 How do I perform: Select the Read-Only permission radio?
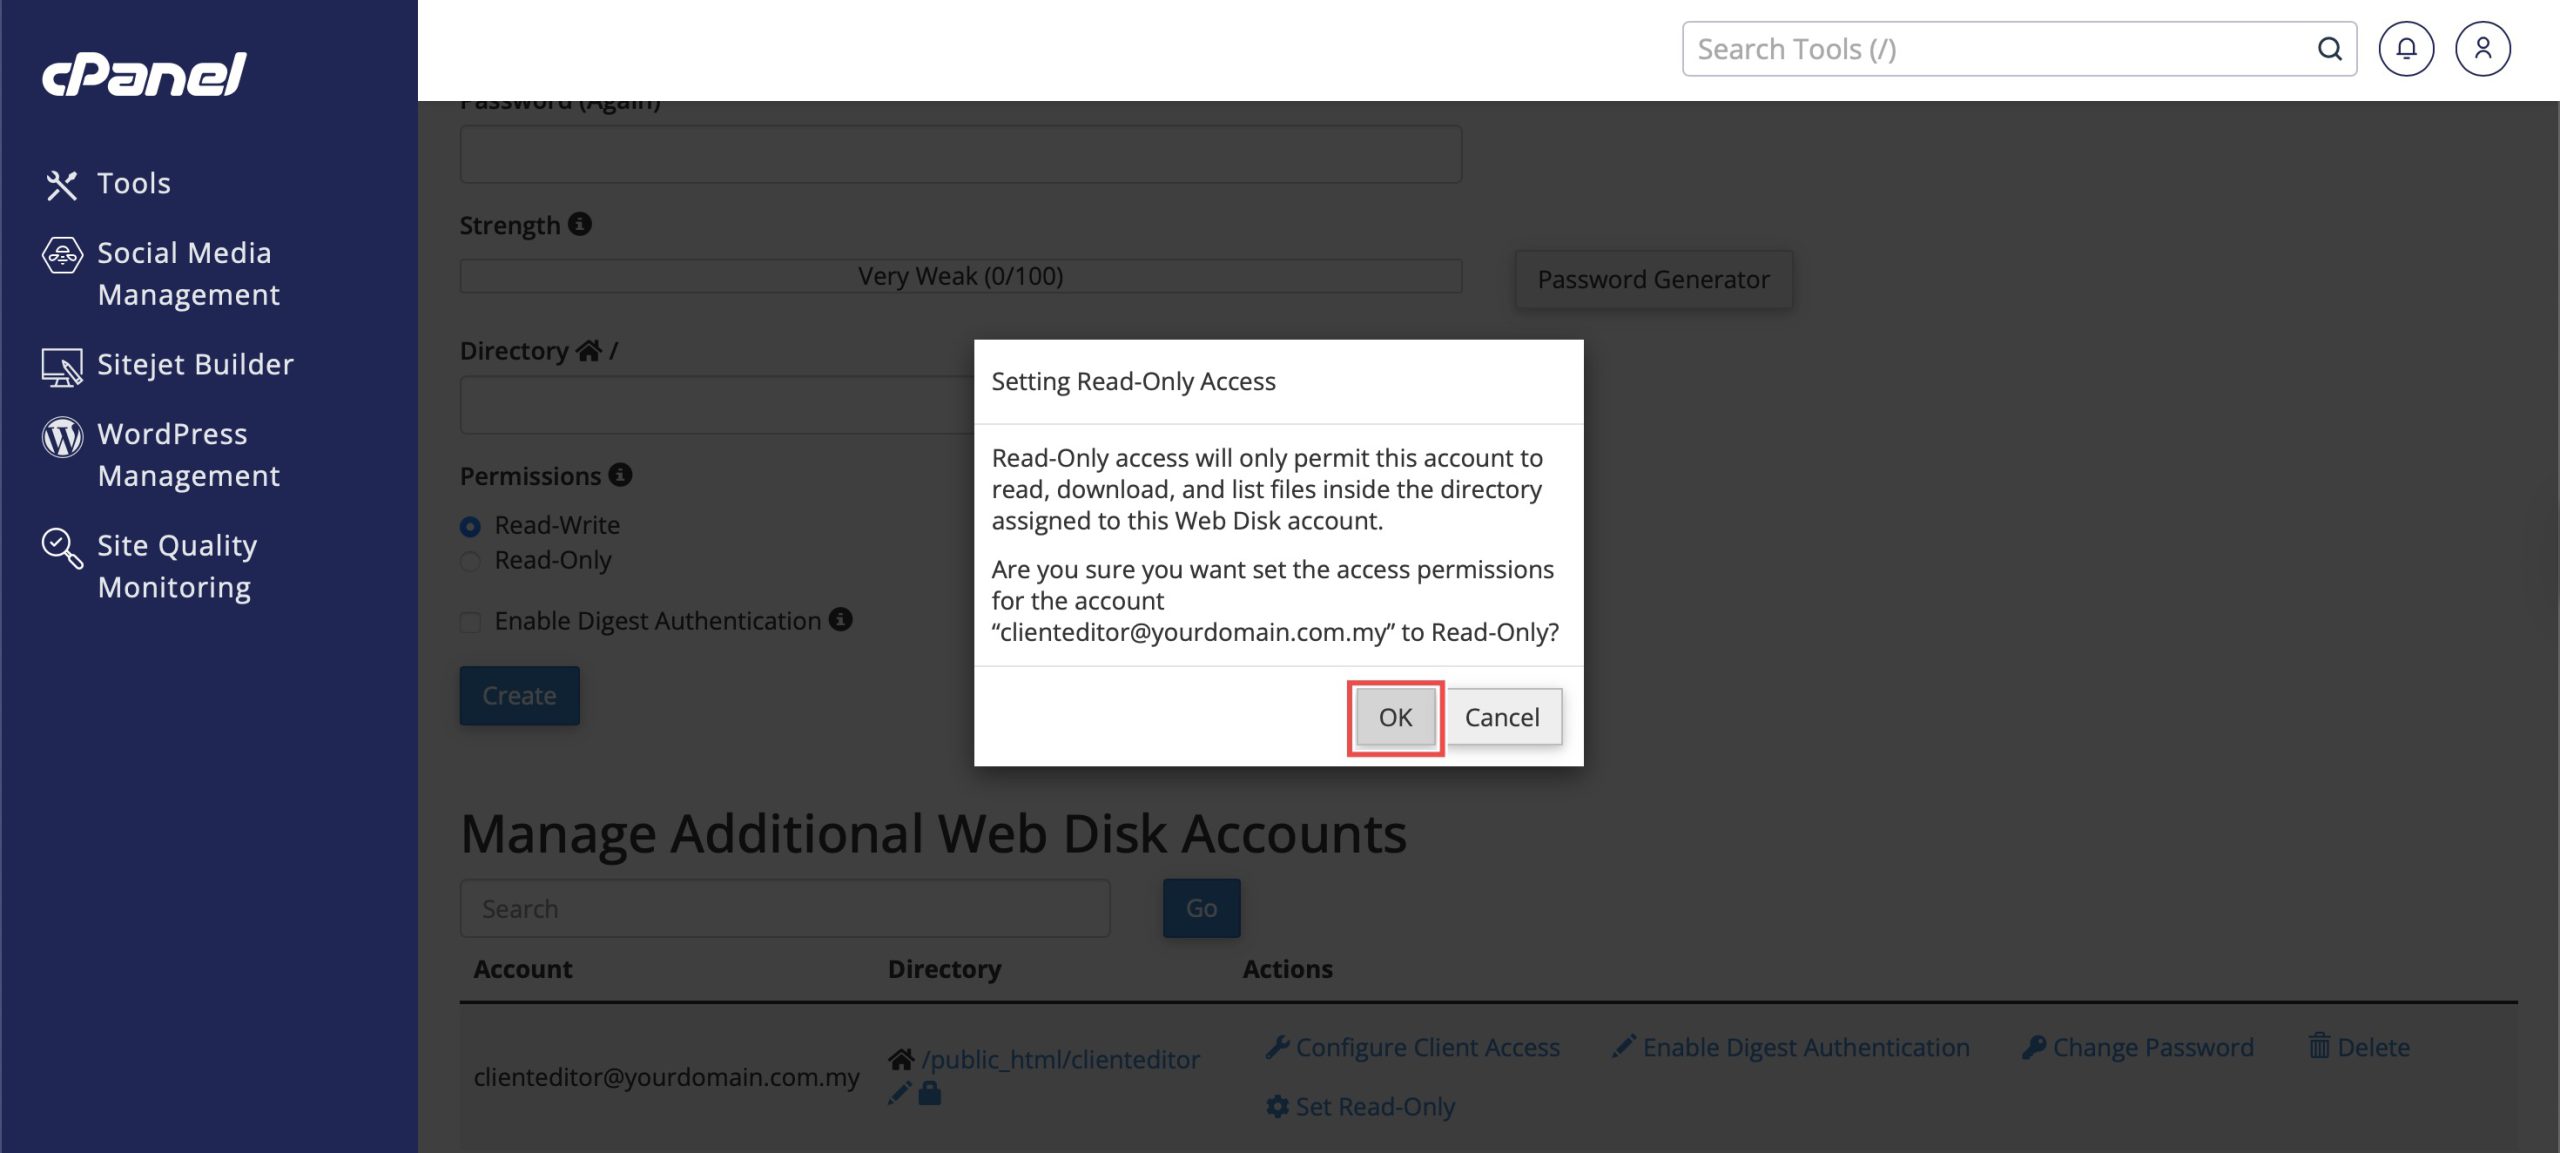click(x=470, y=561)
